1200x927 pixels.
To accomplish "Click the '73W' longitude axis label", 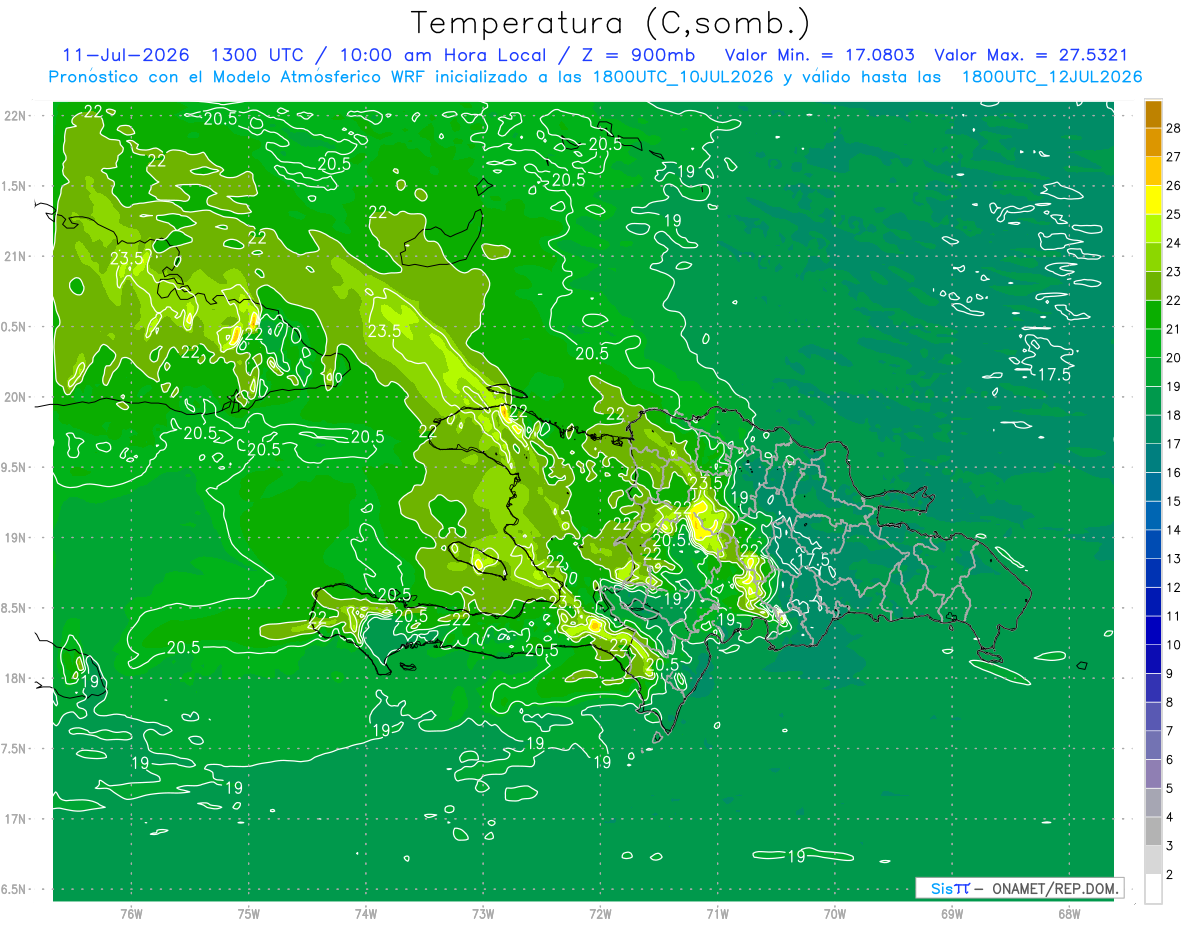I will click(x=483, y=914).
